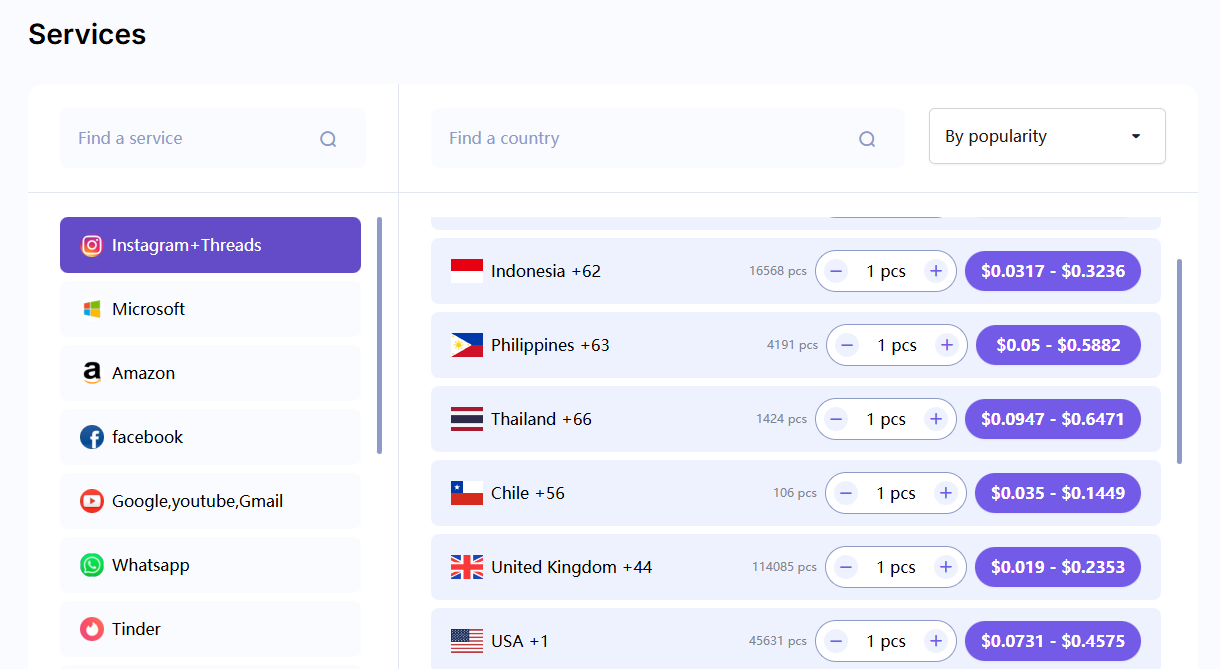This screenshot has width=1220, height=669.
Task: Increase Indonesia quantity with plus icon
Action: (935, 271)
